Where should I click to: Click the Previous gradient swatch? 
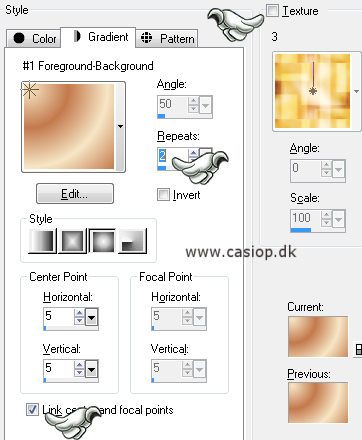[318, 403]
